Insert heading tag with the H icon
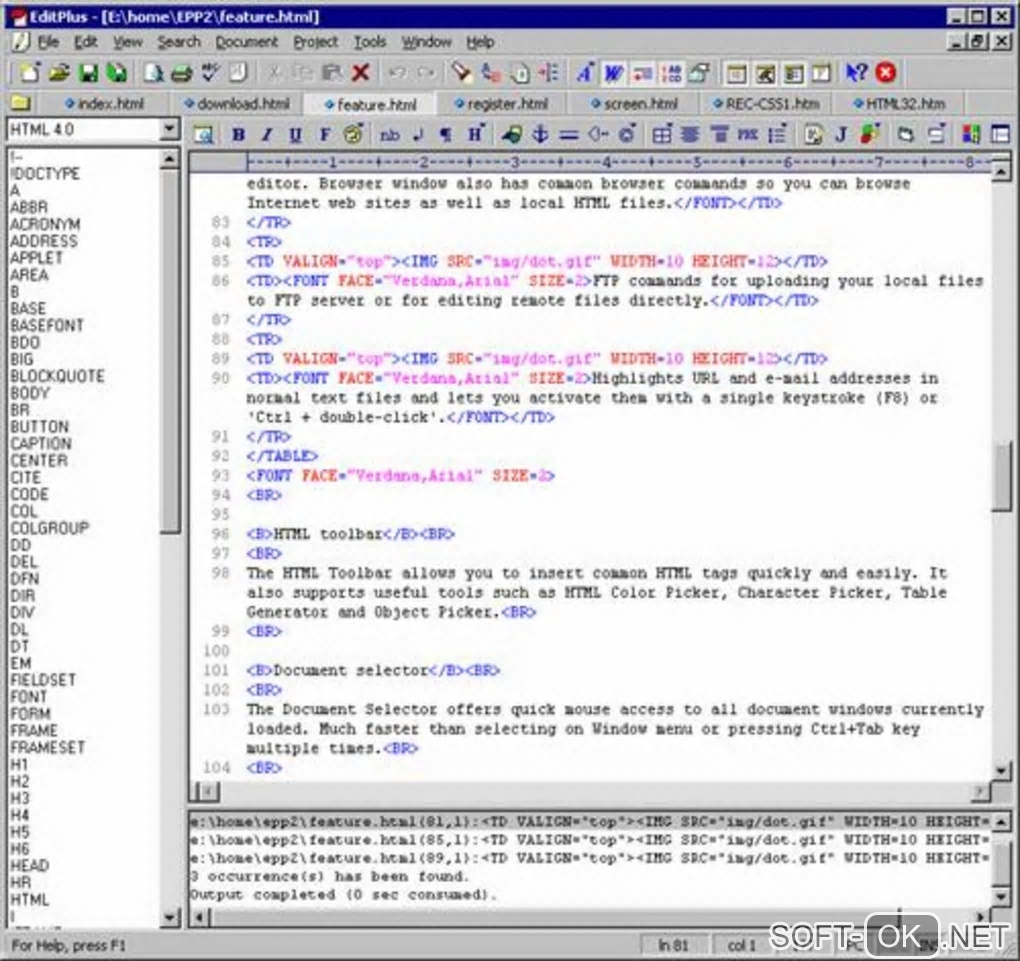Image resolution: width=1020 pixels, height=961 pixels. [x=475, y=135]
